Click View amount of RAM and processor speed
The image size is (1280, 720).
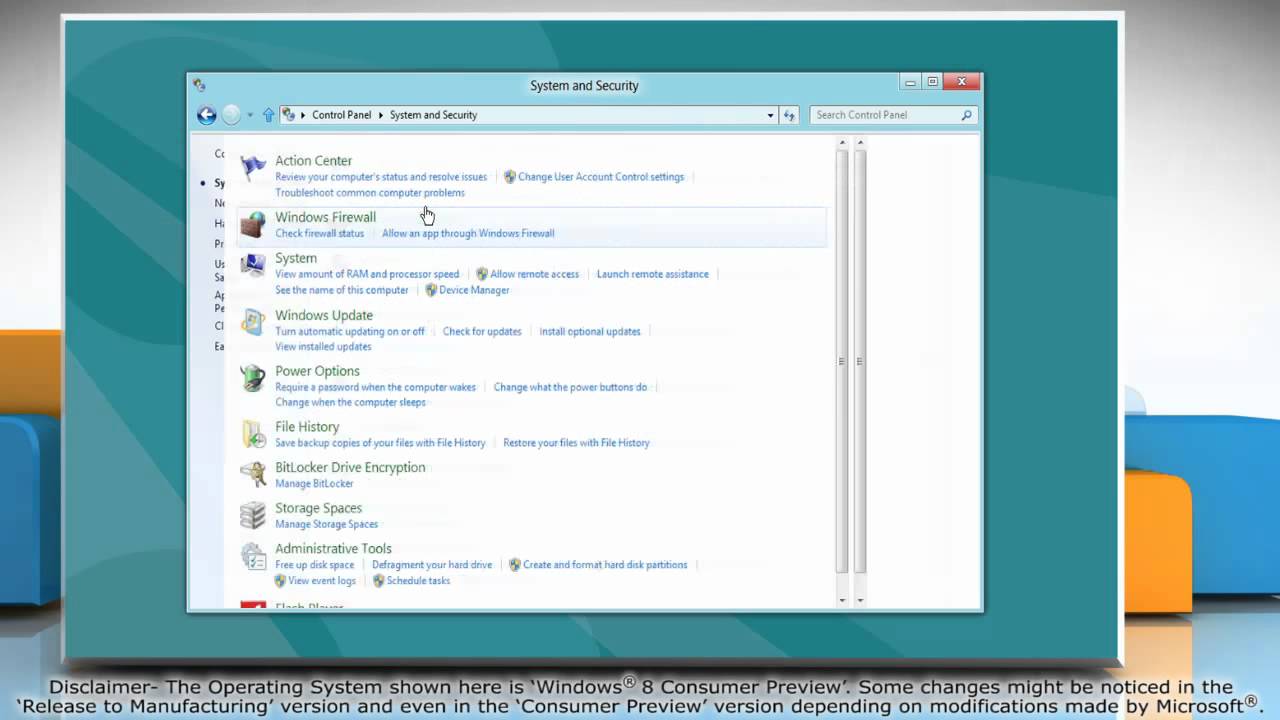click(367, 274)
